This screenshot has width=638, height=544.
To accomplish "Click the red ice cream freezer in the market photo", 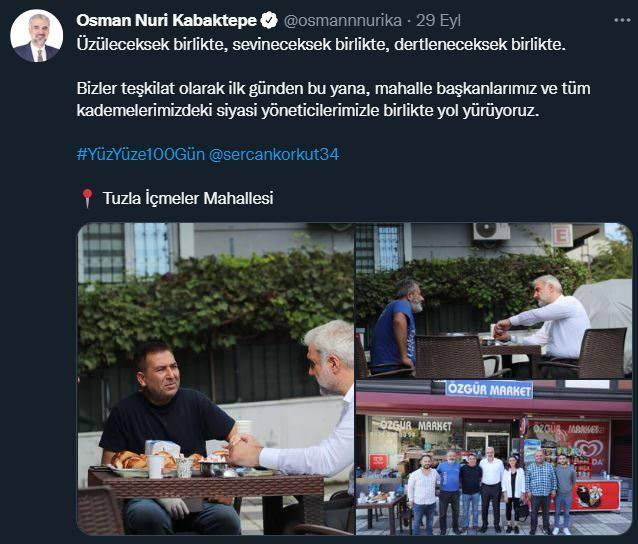I will [594, 496].
